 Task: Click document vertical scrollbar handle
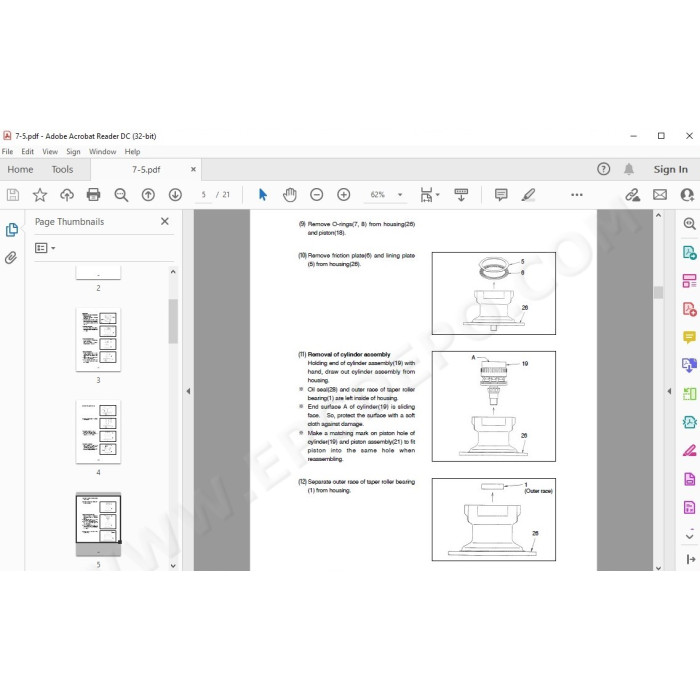[x=658, y=292]
